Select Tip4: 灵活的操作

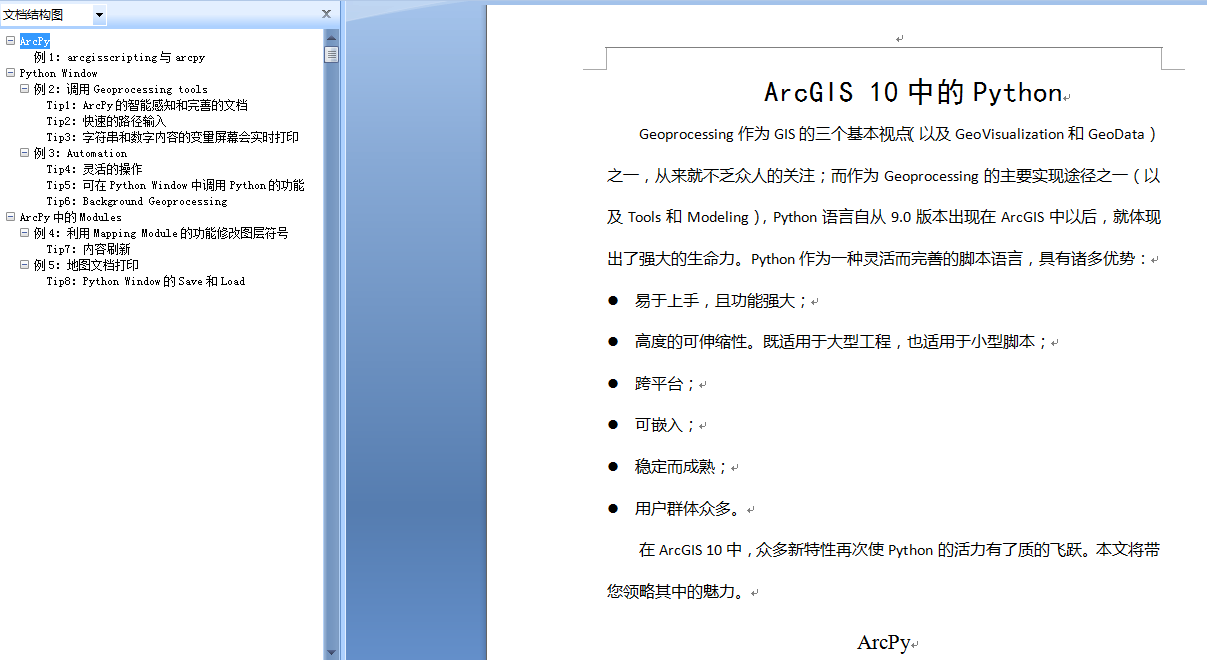point(94,169)
